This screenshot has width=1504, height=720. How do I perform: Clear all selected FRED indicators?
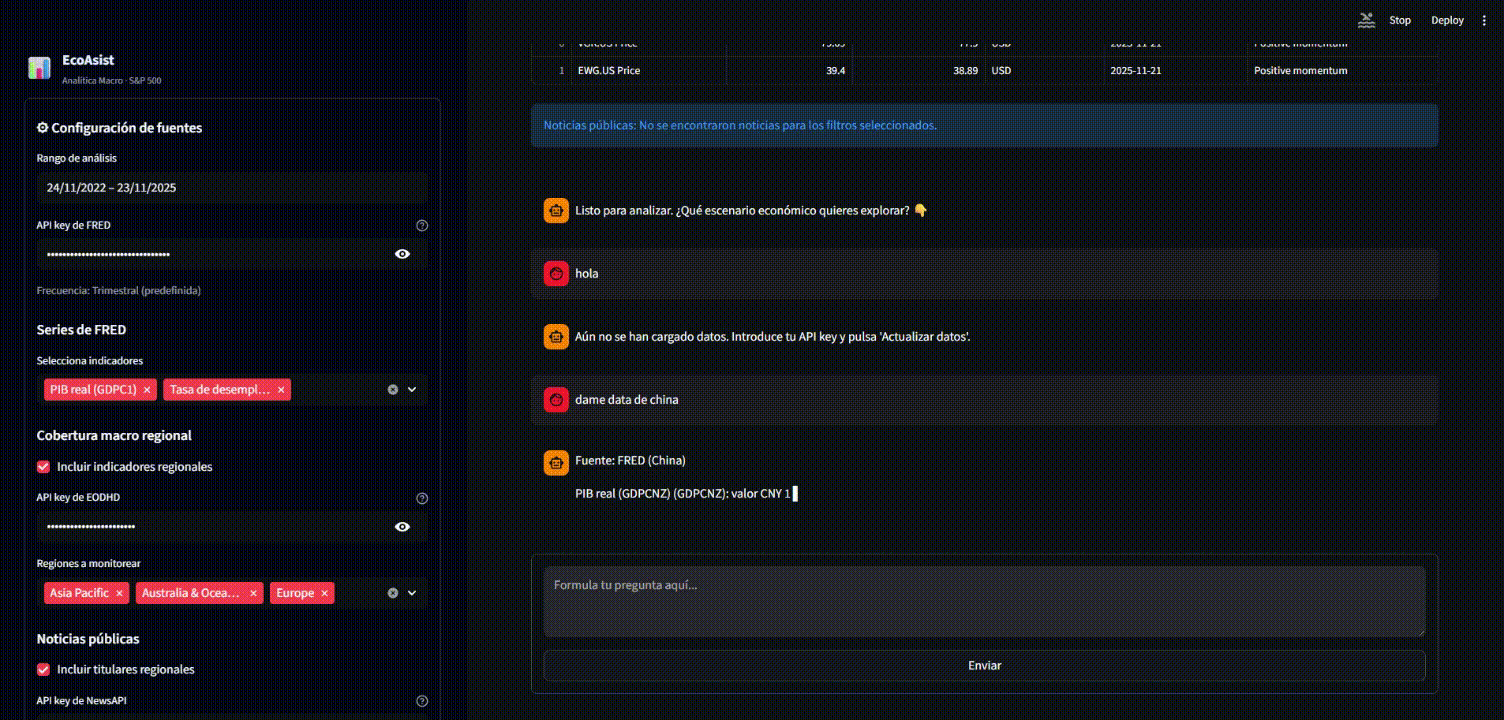point(393,390)
